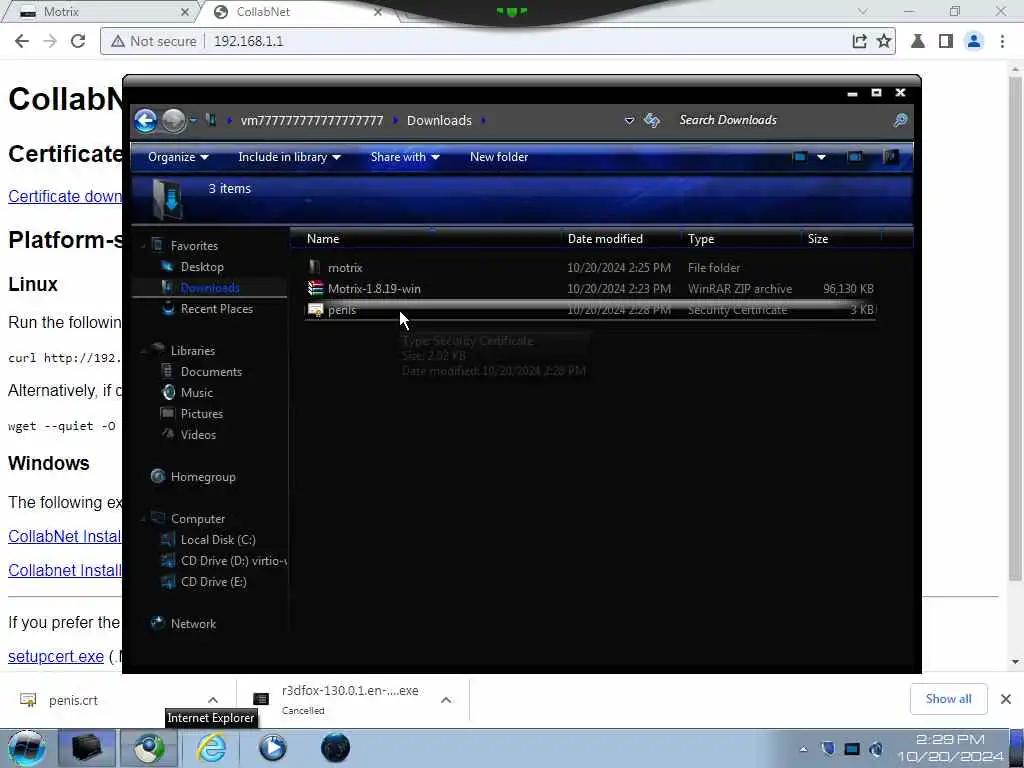The width and height of the screenshot is (1024, 768).
Task: Open Windows Media Player taskbar icon
Action: tap(273, 748)
